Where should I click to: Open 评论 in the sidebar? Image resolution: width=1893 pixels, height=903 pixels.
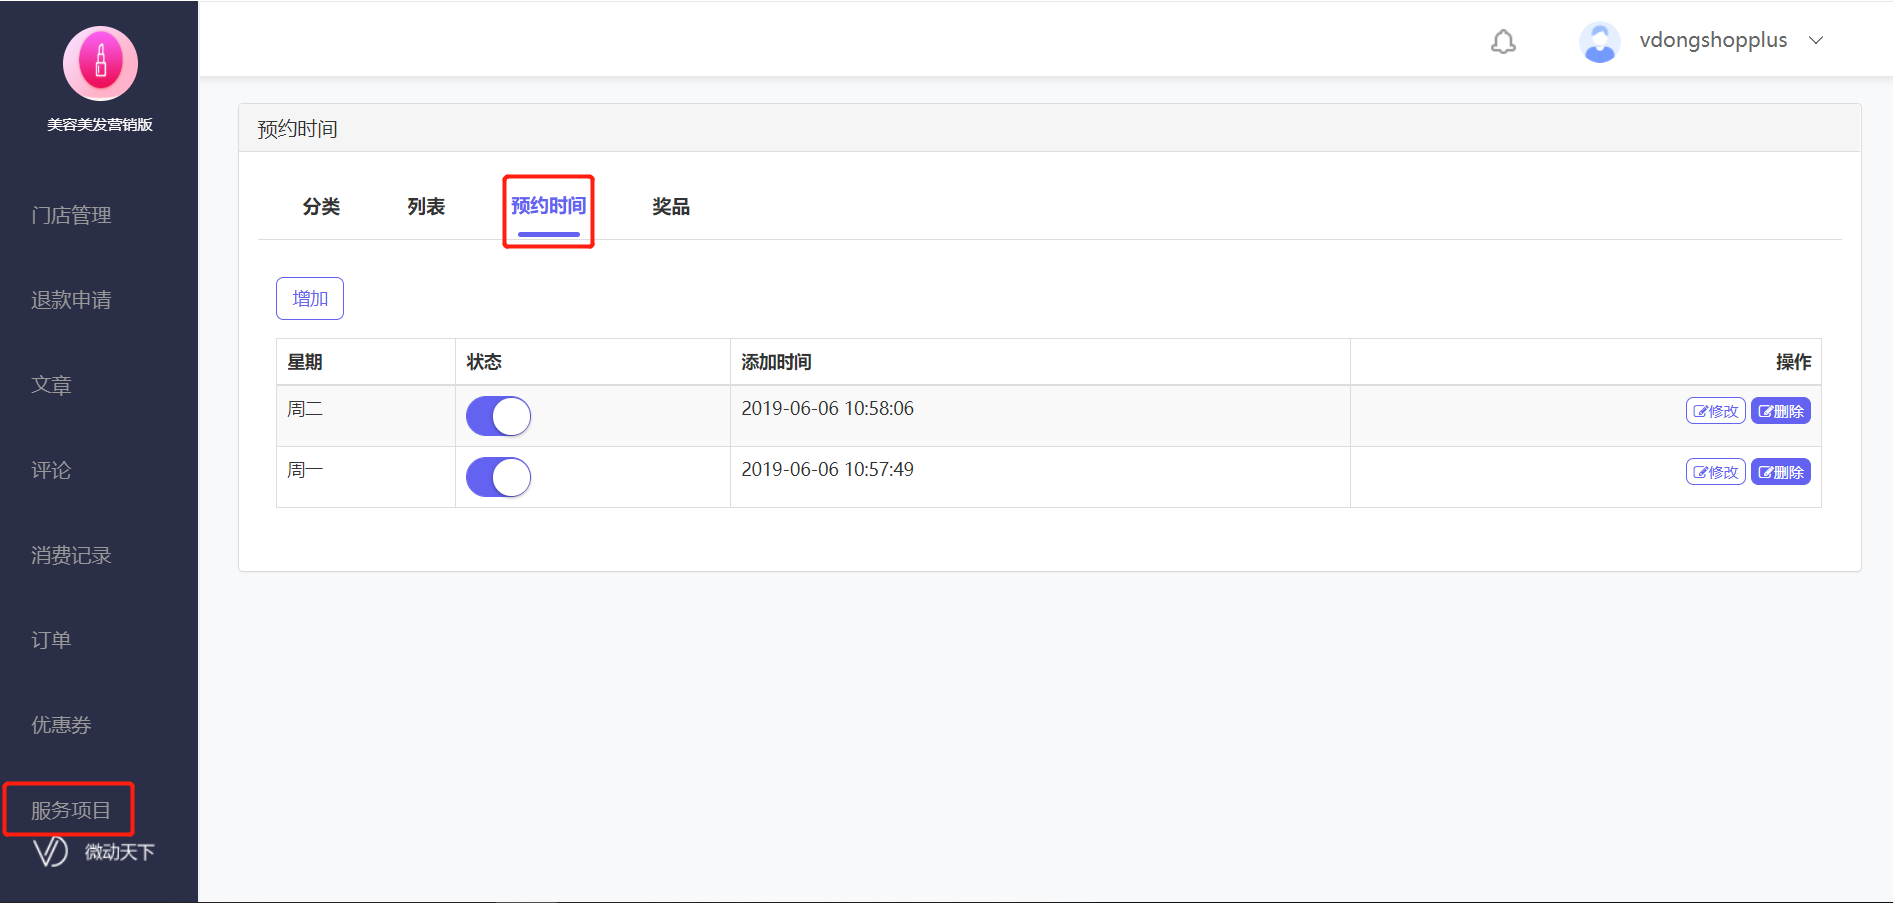click(51, 470)
